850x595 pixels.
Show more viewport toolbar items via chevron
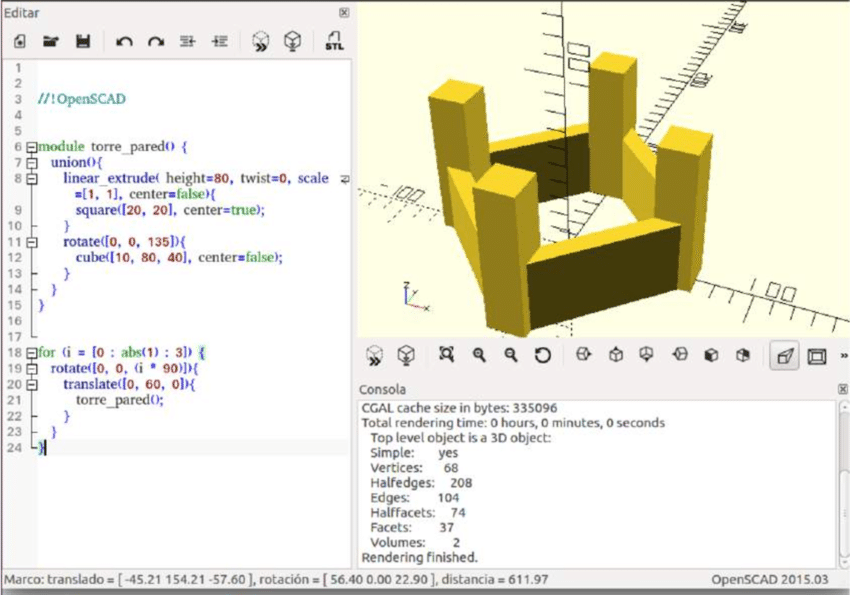tap(843, 355)
